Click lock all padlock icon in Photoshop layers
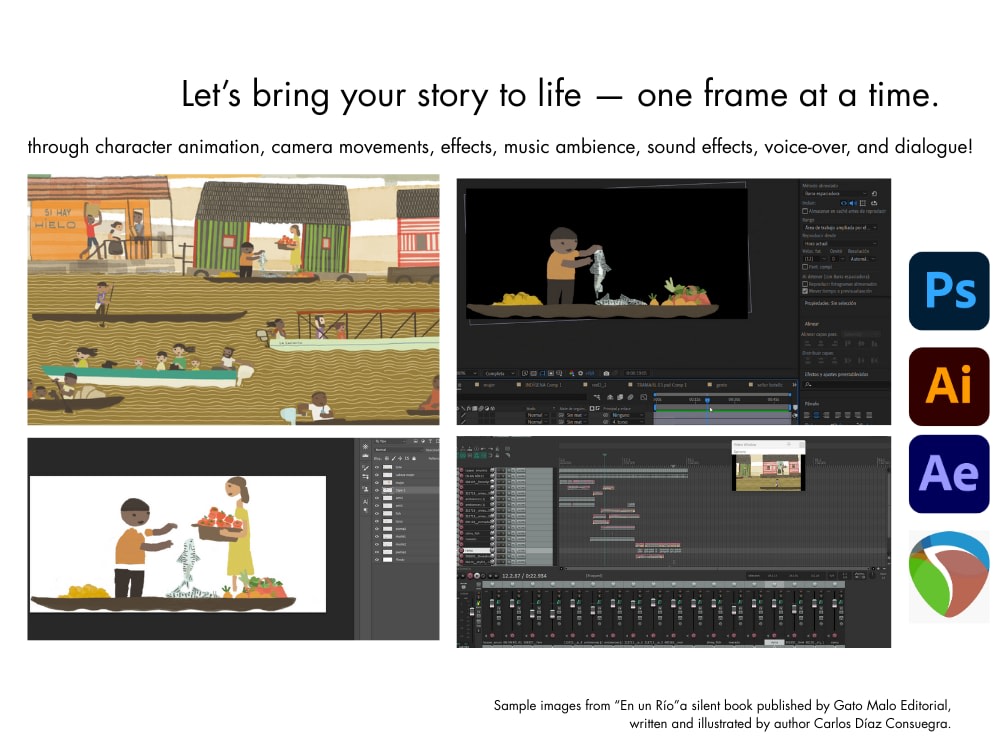The width and height of the screenshot is (1000, 750). click(414, 459)
